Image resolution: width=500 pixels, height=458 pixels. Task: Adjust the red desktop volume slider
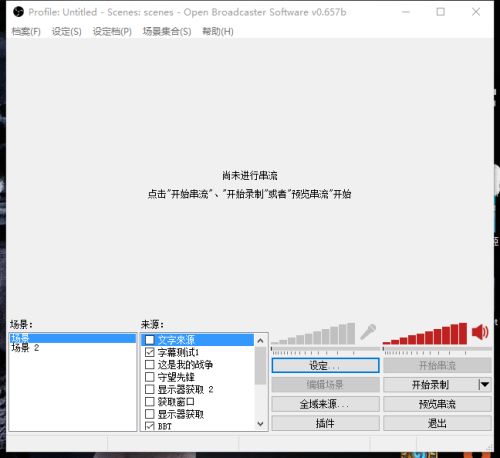[x=437, y=349]
